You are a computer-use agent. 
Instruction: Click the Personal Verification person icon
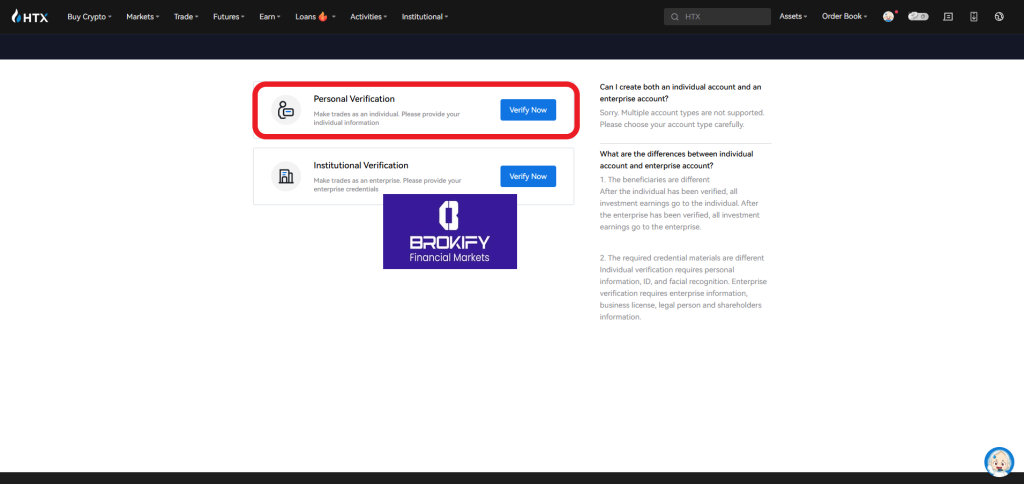(286, 110)
